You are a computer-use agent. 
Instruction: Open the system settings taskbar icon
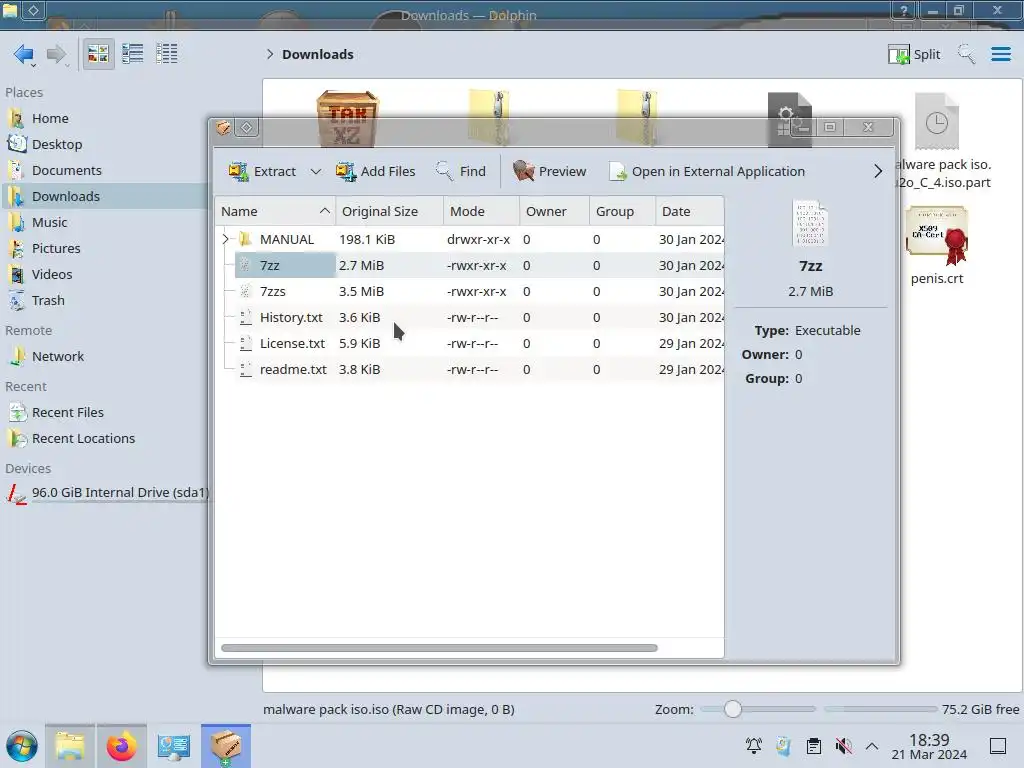tap(174, 746)
